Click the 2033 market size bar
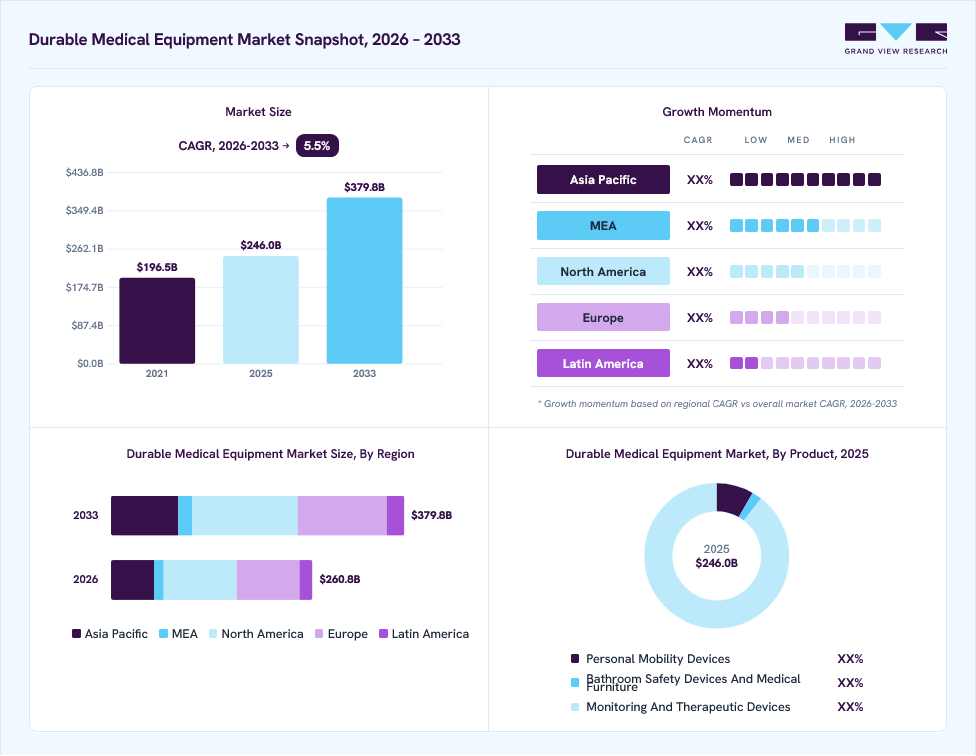Screen dimensions: 976x756 pyautogui.click(x=364, y=281)
